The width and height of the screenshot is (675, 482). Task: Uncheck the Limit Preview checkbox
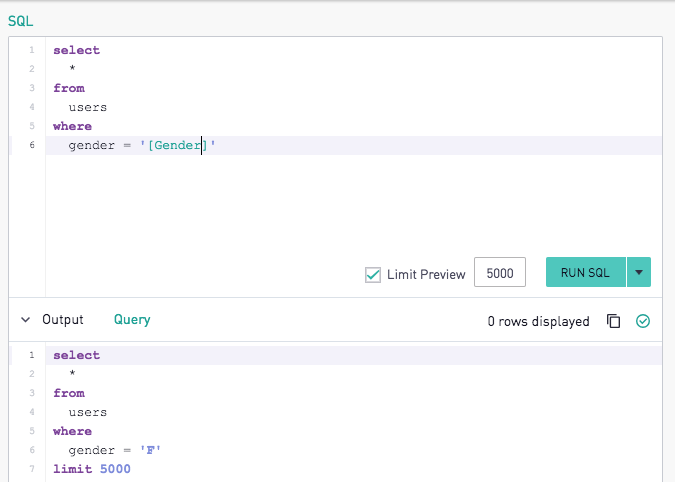(373, 275)
